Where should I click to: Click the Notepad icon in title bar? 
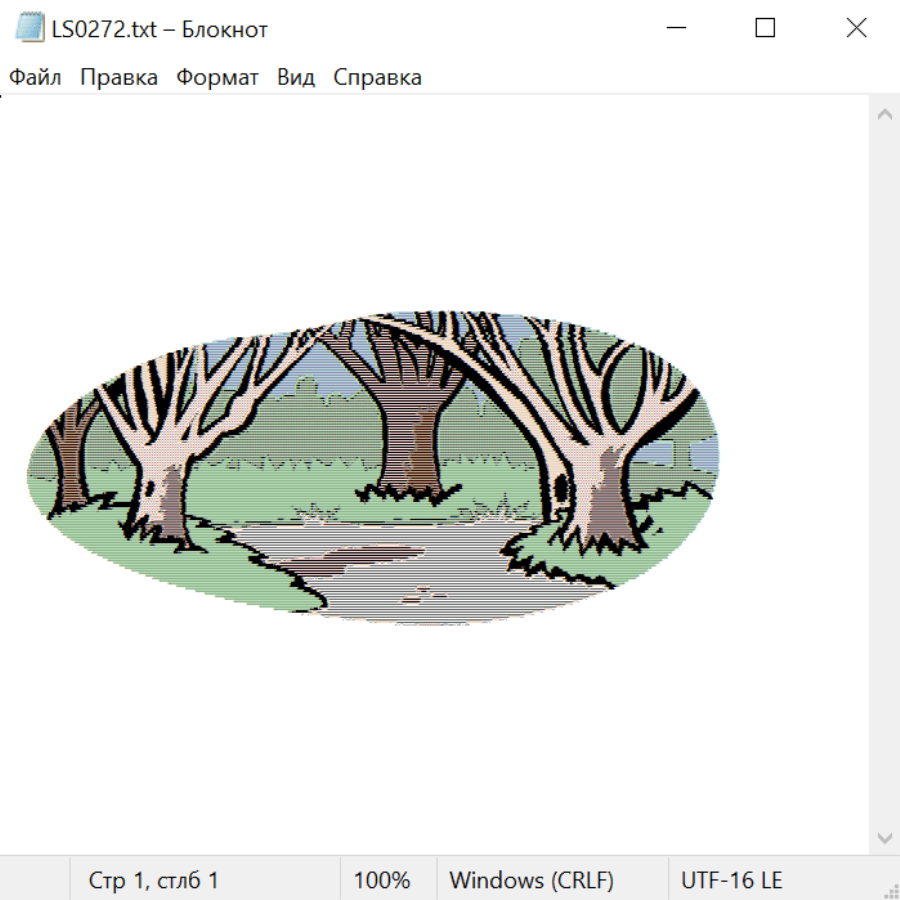coord(30,29)
